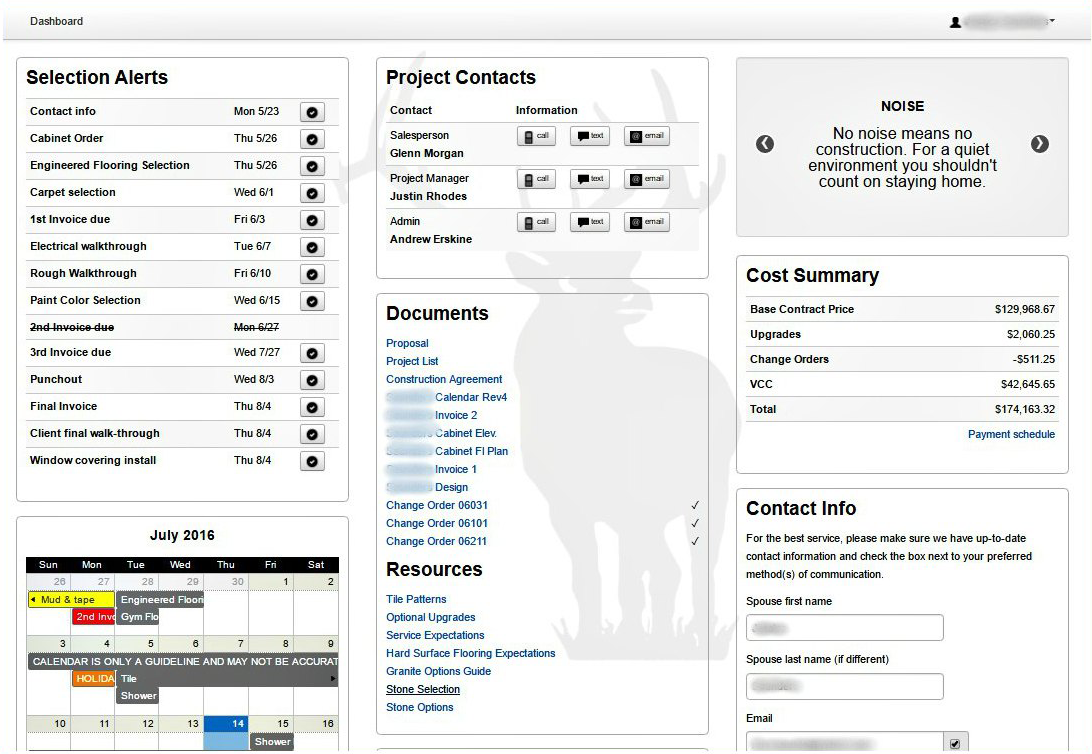
Task: Mark 1st Invoice due as done
Action: pyautogui.click(x=312, y=220)
